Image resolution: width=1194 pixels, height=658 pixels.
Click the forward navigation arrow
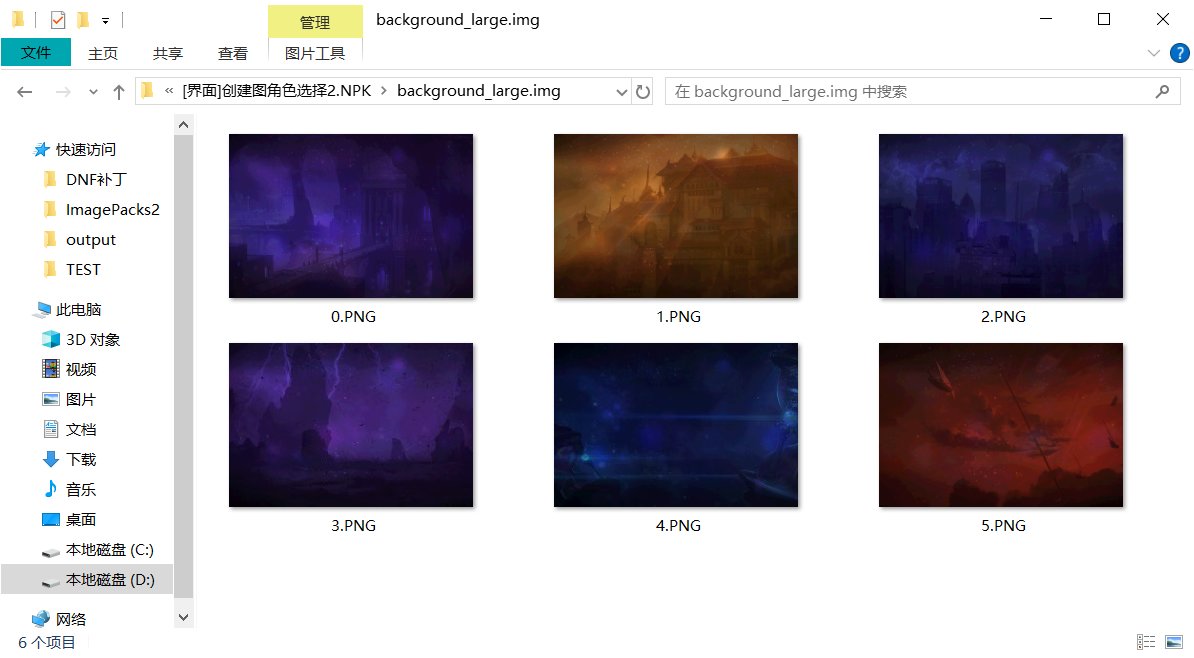tap(63, 92)
